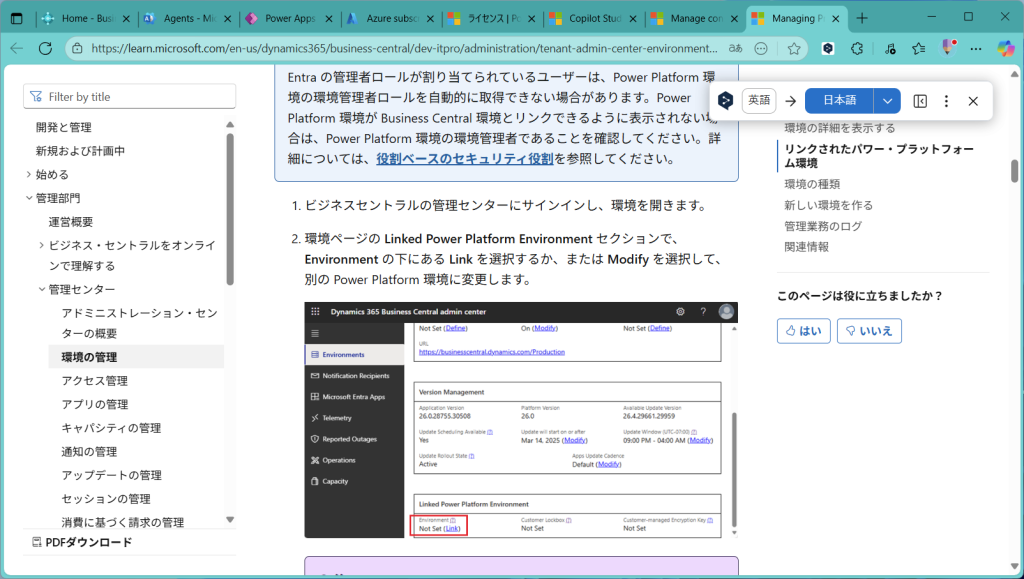Click the side panel icon in the DeepL popup
The image size is (1024, 579).
(x=920, y=101)
